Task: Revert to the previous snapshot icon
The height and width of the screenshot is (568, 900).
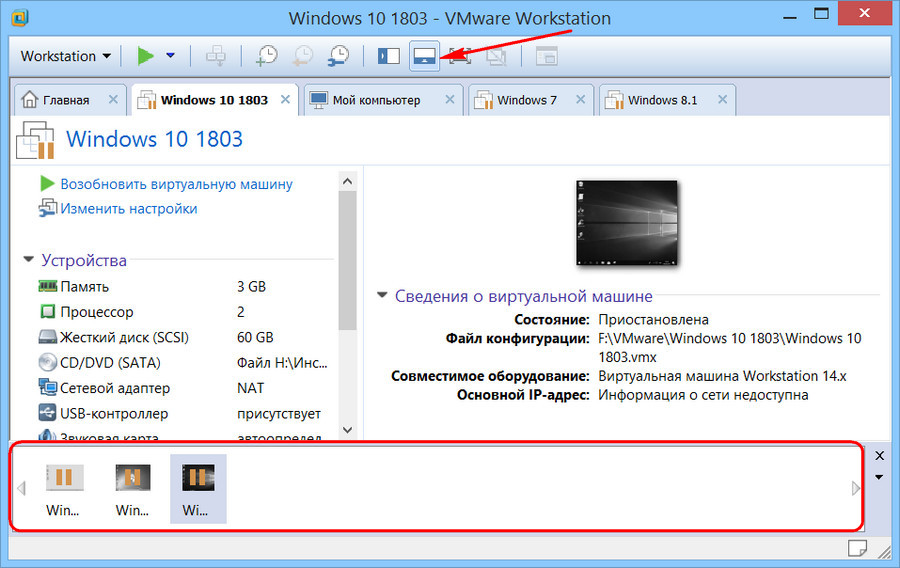Action: [302, 56]
